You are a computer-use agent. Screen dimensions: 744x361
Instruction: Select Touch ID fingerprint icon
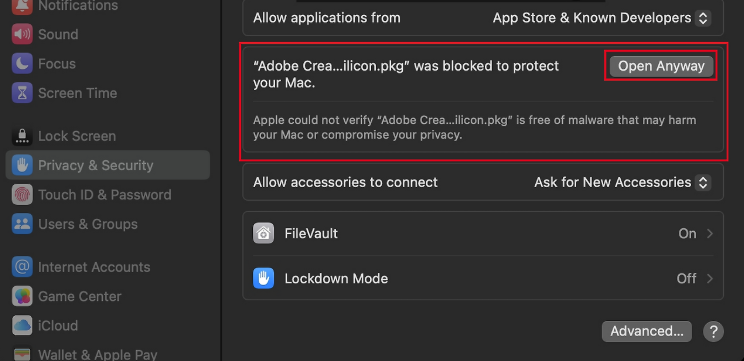22,195
